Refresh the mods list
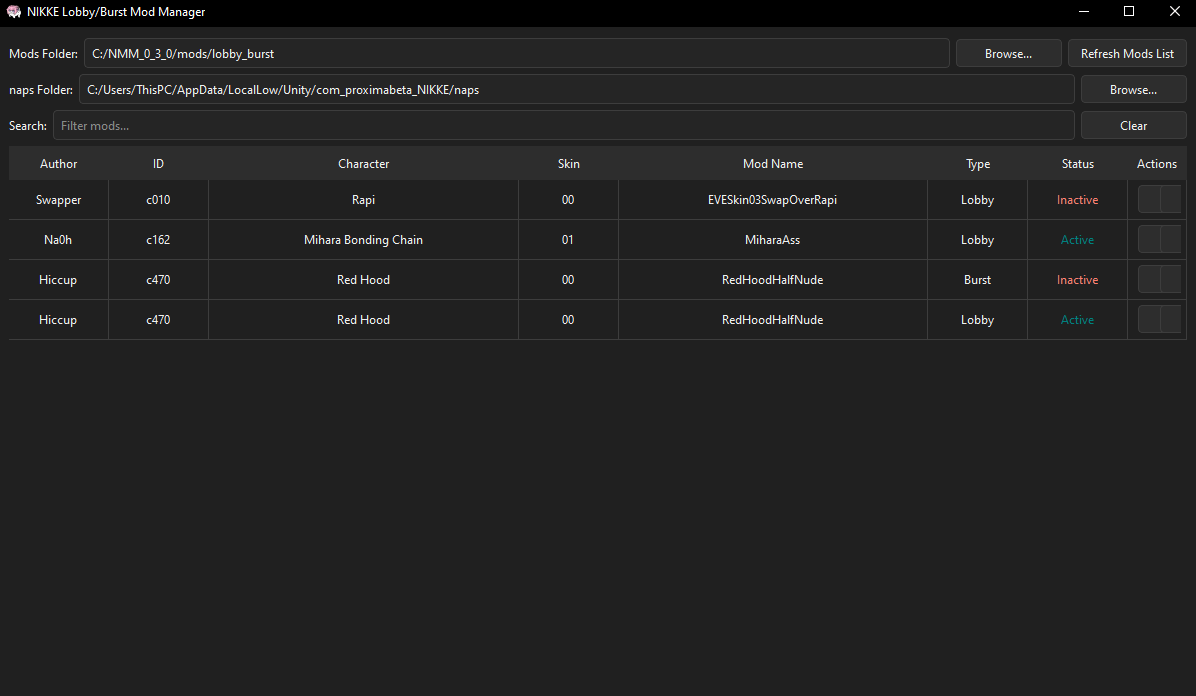Screen dimensions: 1196x696 click(x=1127, y=52)
